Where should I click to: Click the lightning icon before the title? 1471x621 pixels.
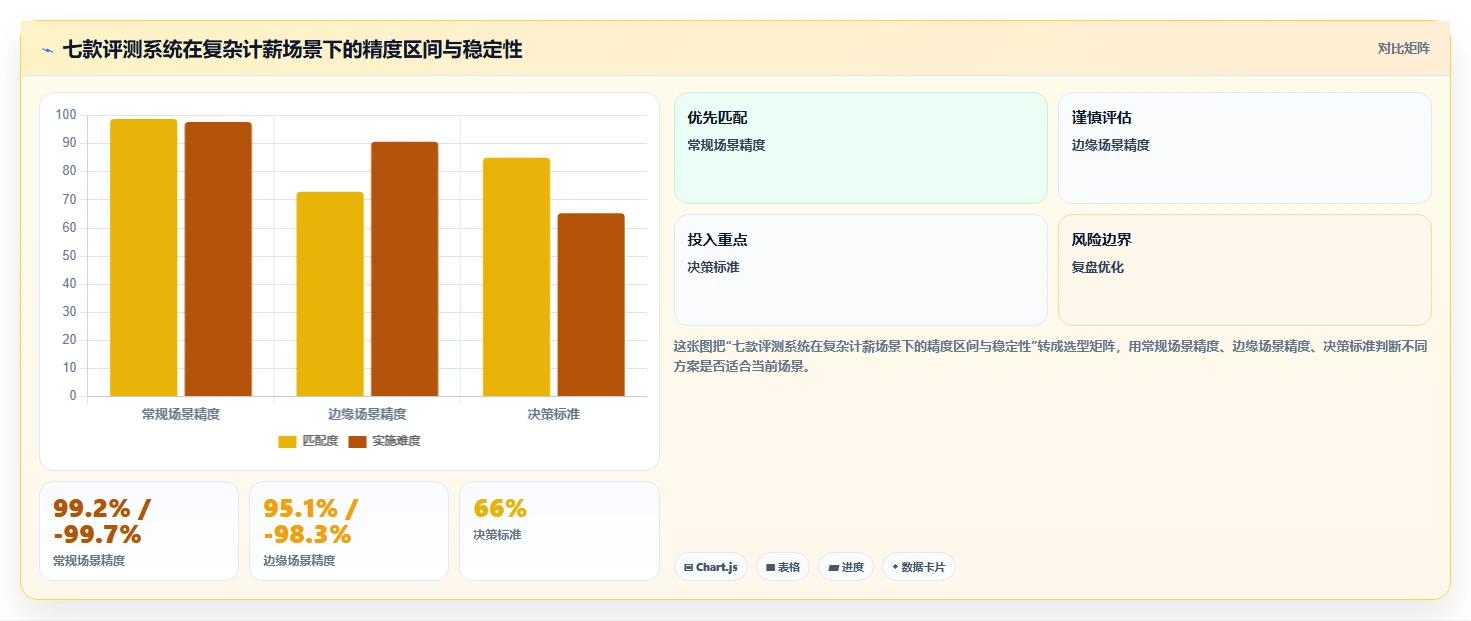[47, 50]
